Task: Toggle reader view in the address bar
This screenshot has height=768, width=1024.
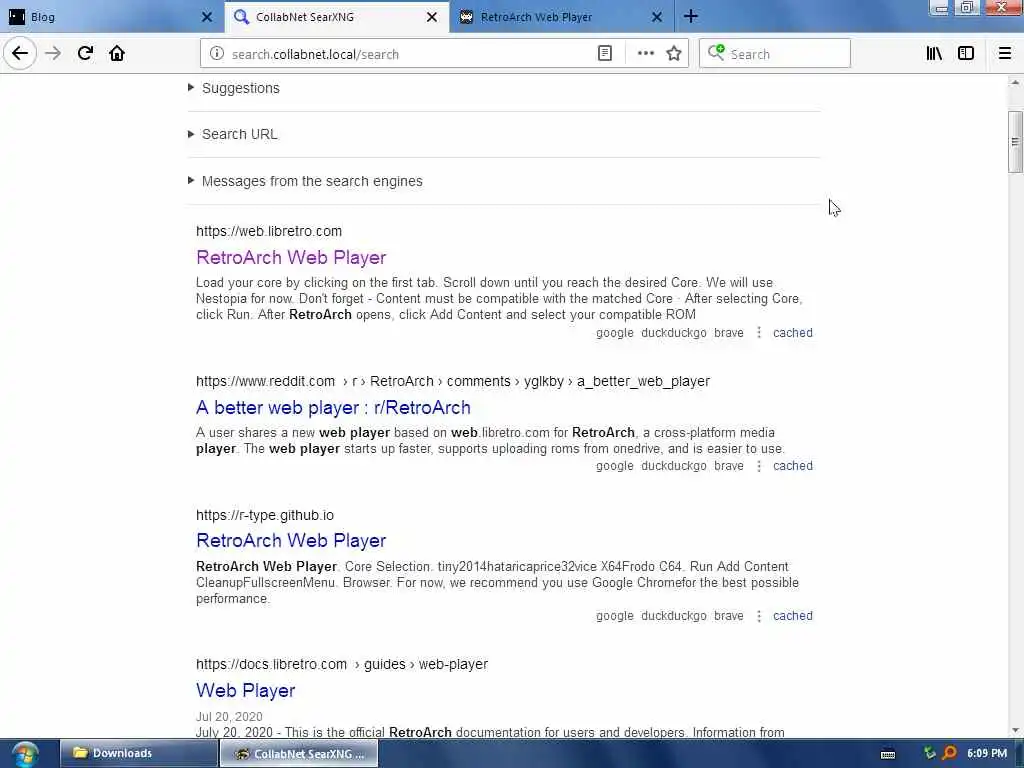Action: pos(605,54)
